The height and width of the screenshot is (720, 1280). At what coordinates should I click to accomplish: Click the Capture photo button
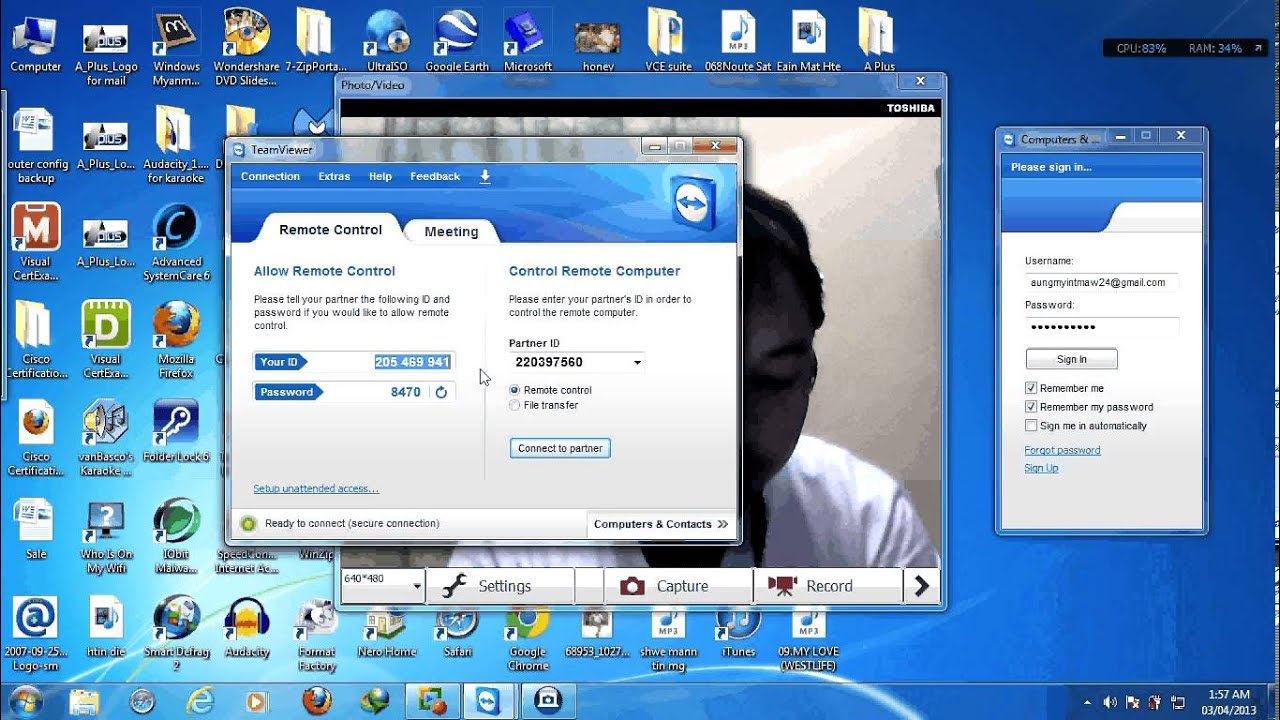click(678, 586)
